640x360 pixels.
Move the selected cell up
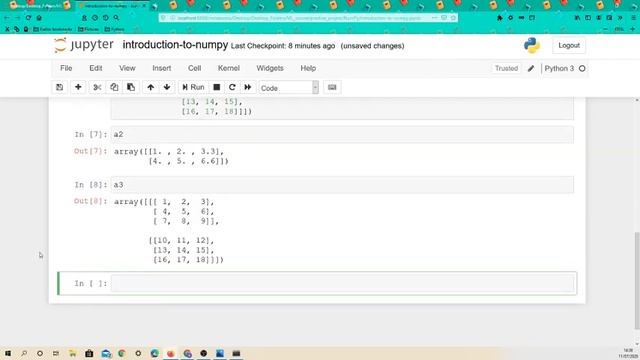pyautogui.click(x=151, y=87)
